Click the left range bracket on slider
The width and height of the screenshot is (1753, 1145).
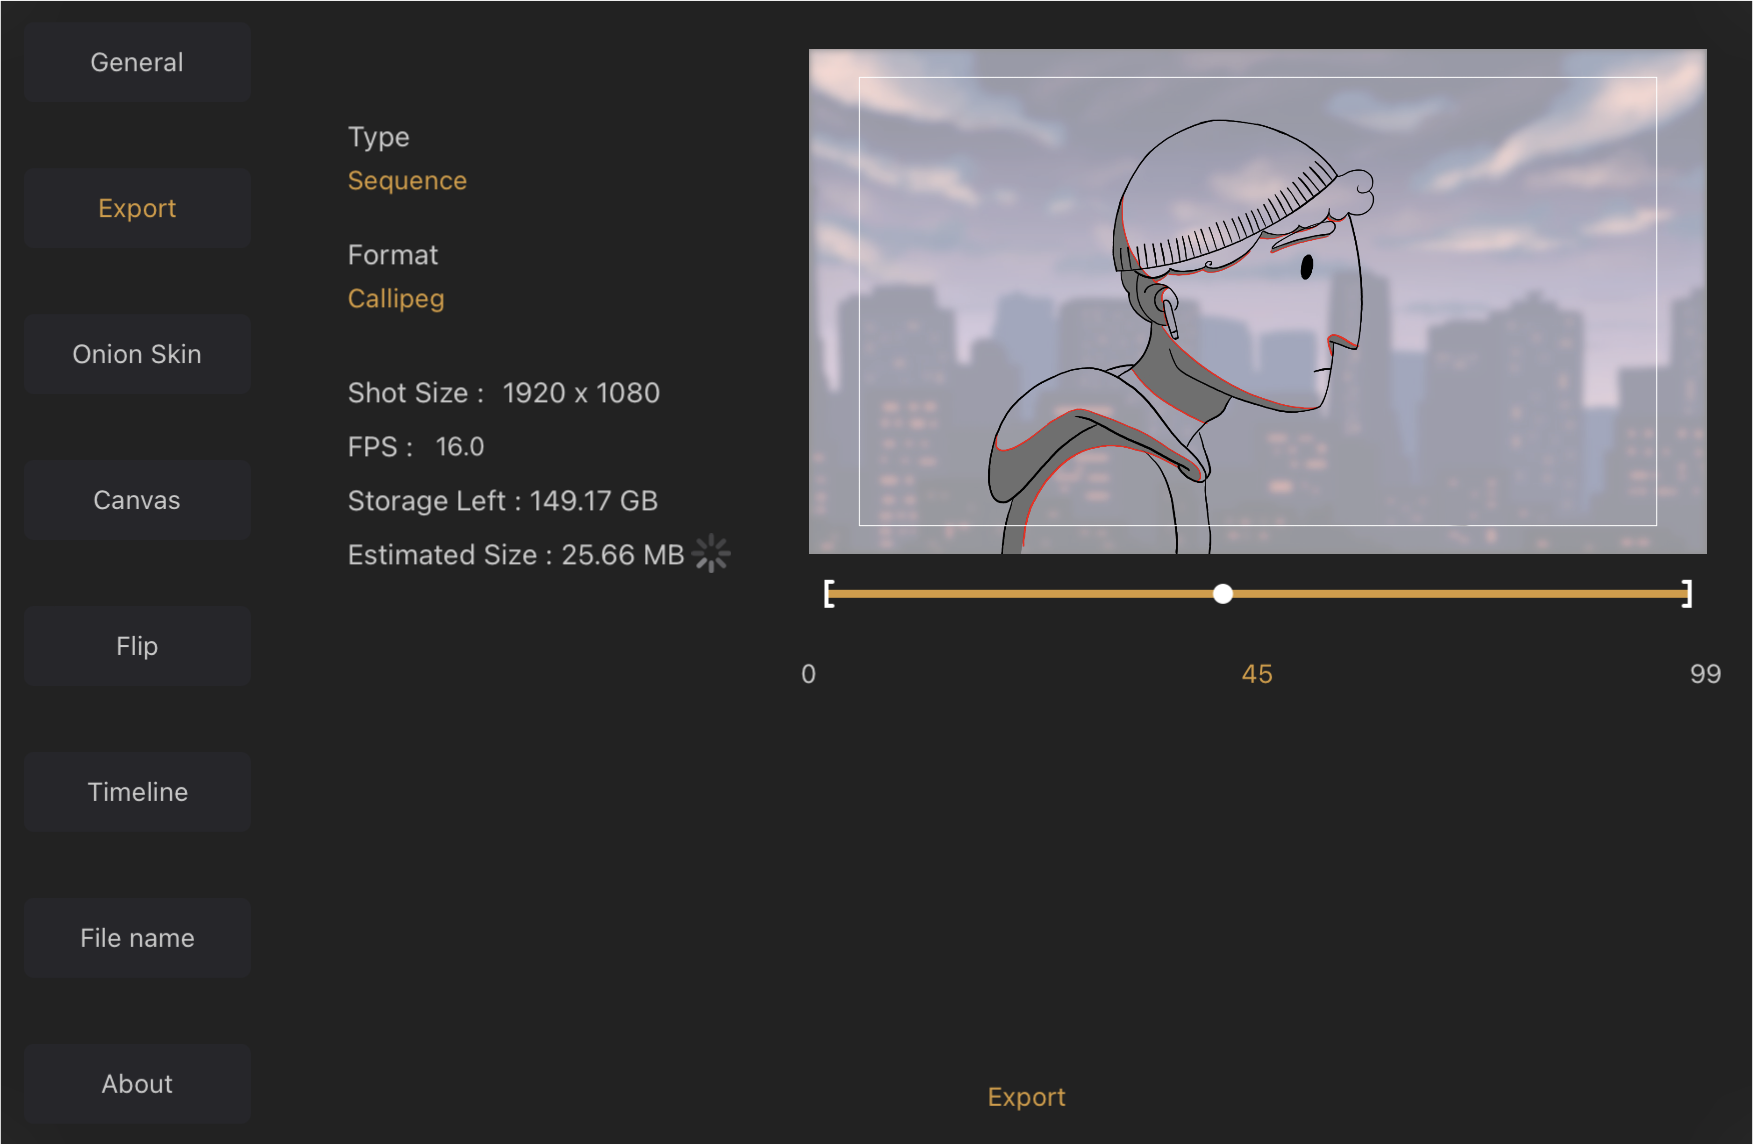point(829,594)
